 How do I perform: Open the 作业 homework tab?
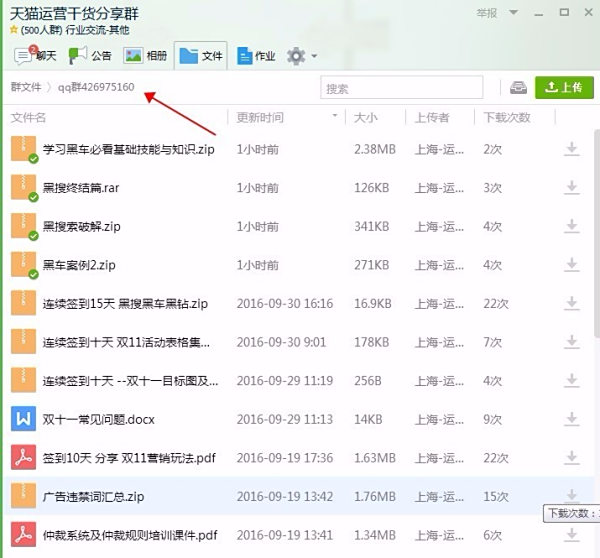tap(256, 56)
